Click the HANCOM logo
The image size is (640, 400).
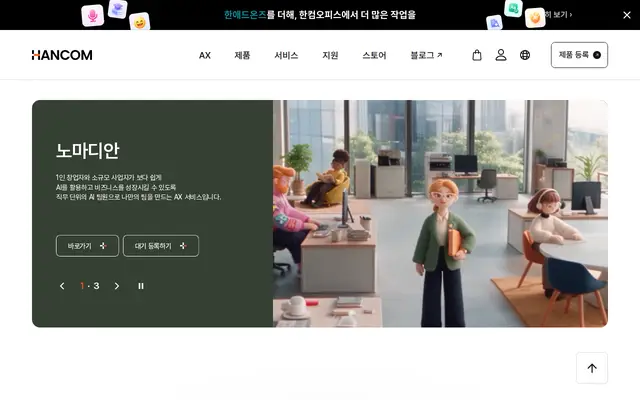click(62, 55)
